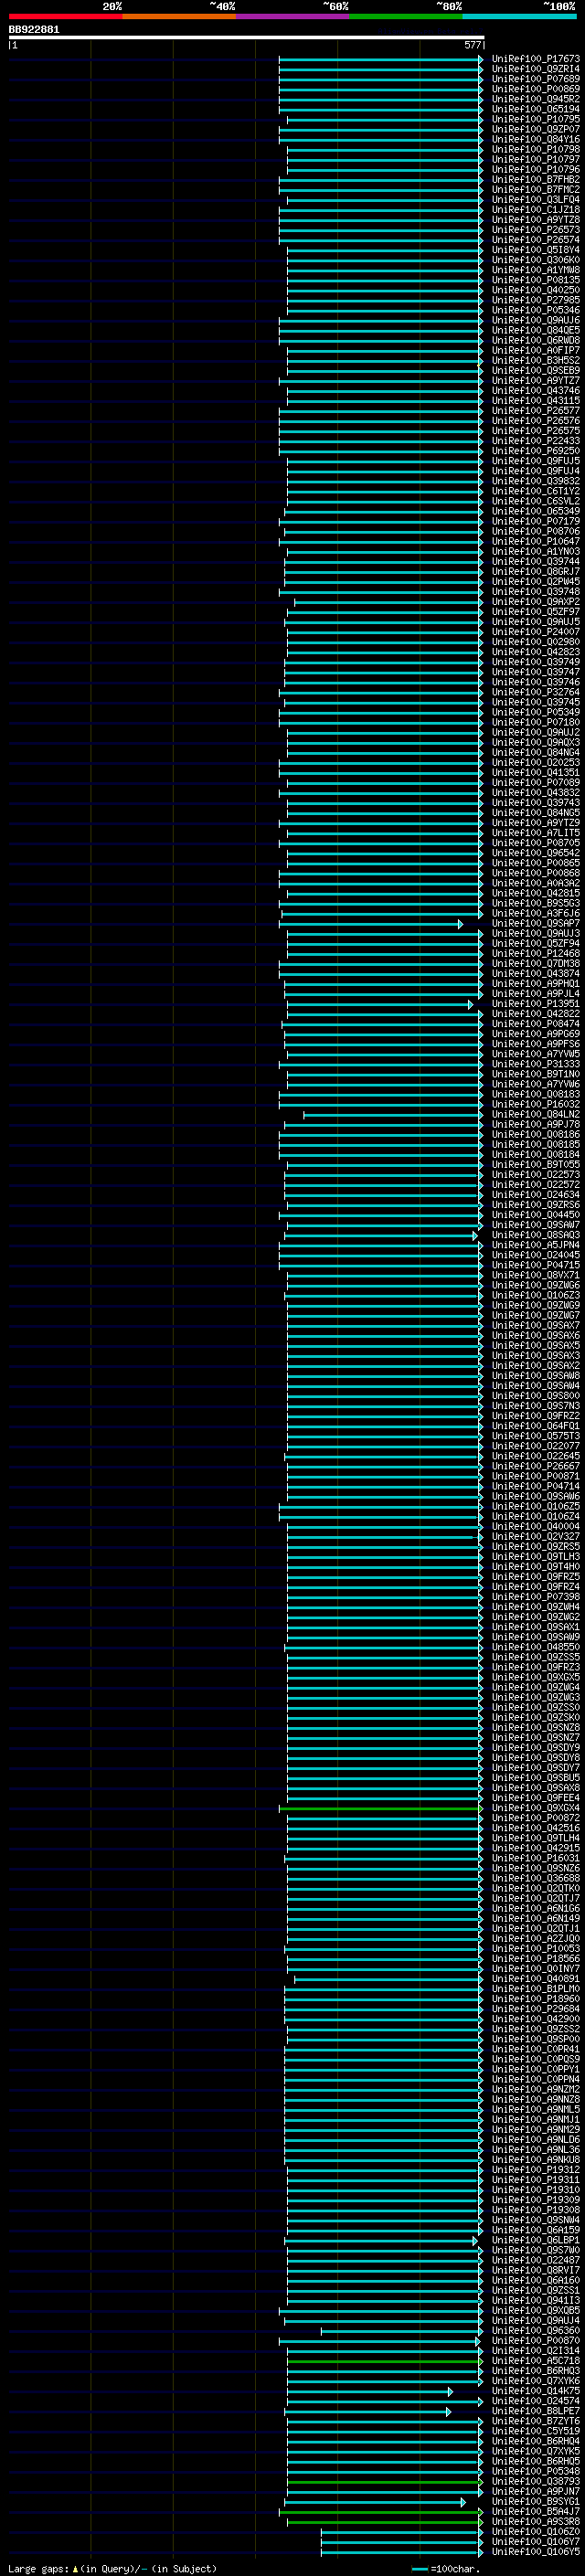Click the orange ~40% identity legend bar
Screen dimensions: 585x2576
tap(179, 16)
